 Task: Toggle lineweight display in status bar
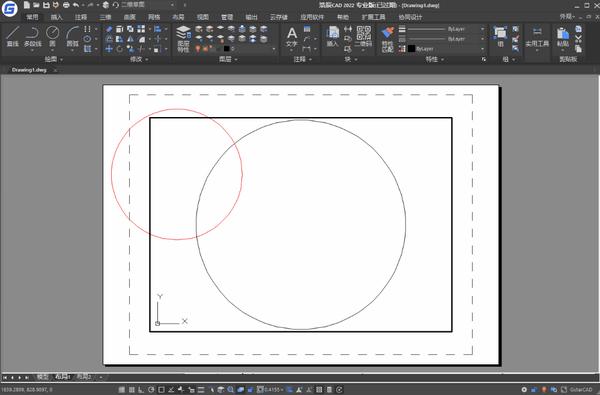201,390
